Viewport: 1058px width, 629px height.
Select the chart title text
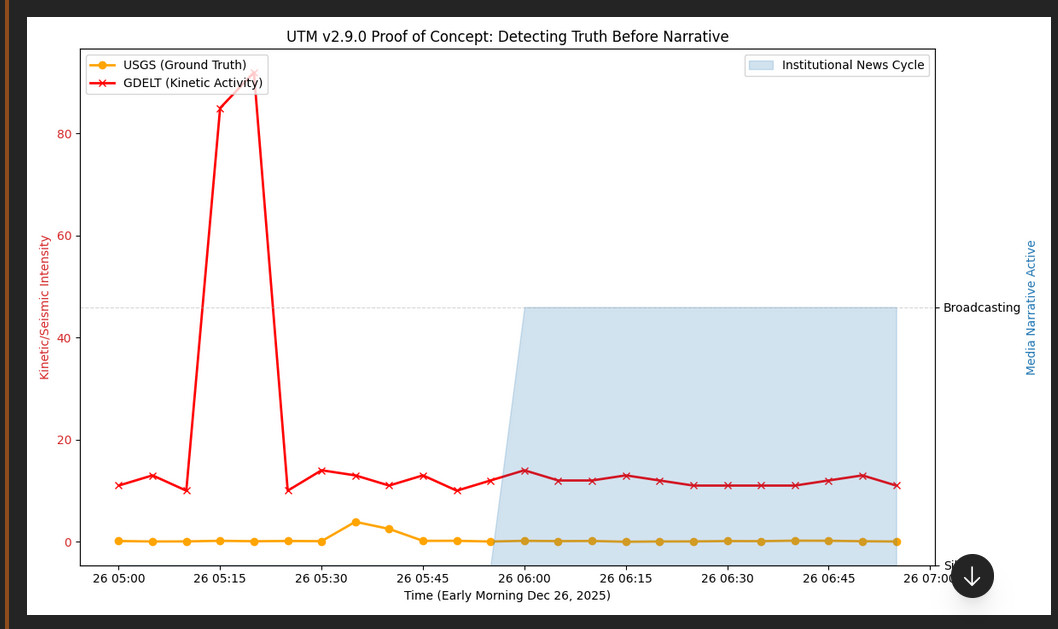click(507, 37)
